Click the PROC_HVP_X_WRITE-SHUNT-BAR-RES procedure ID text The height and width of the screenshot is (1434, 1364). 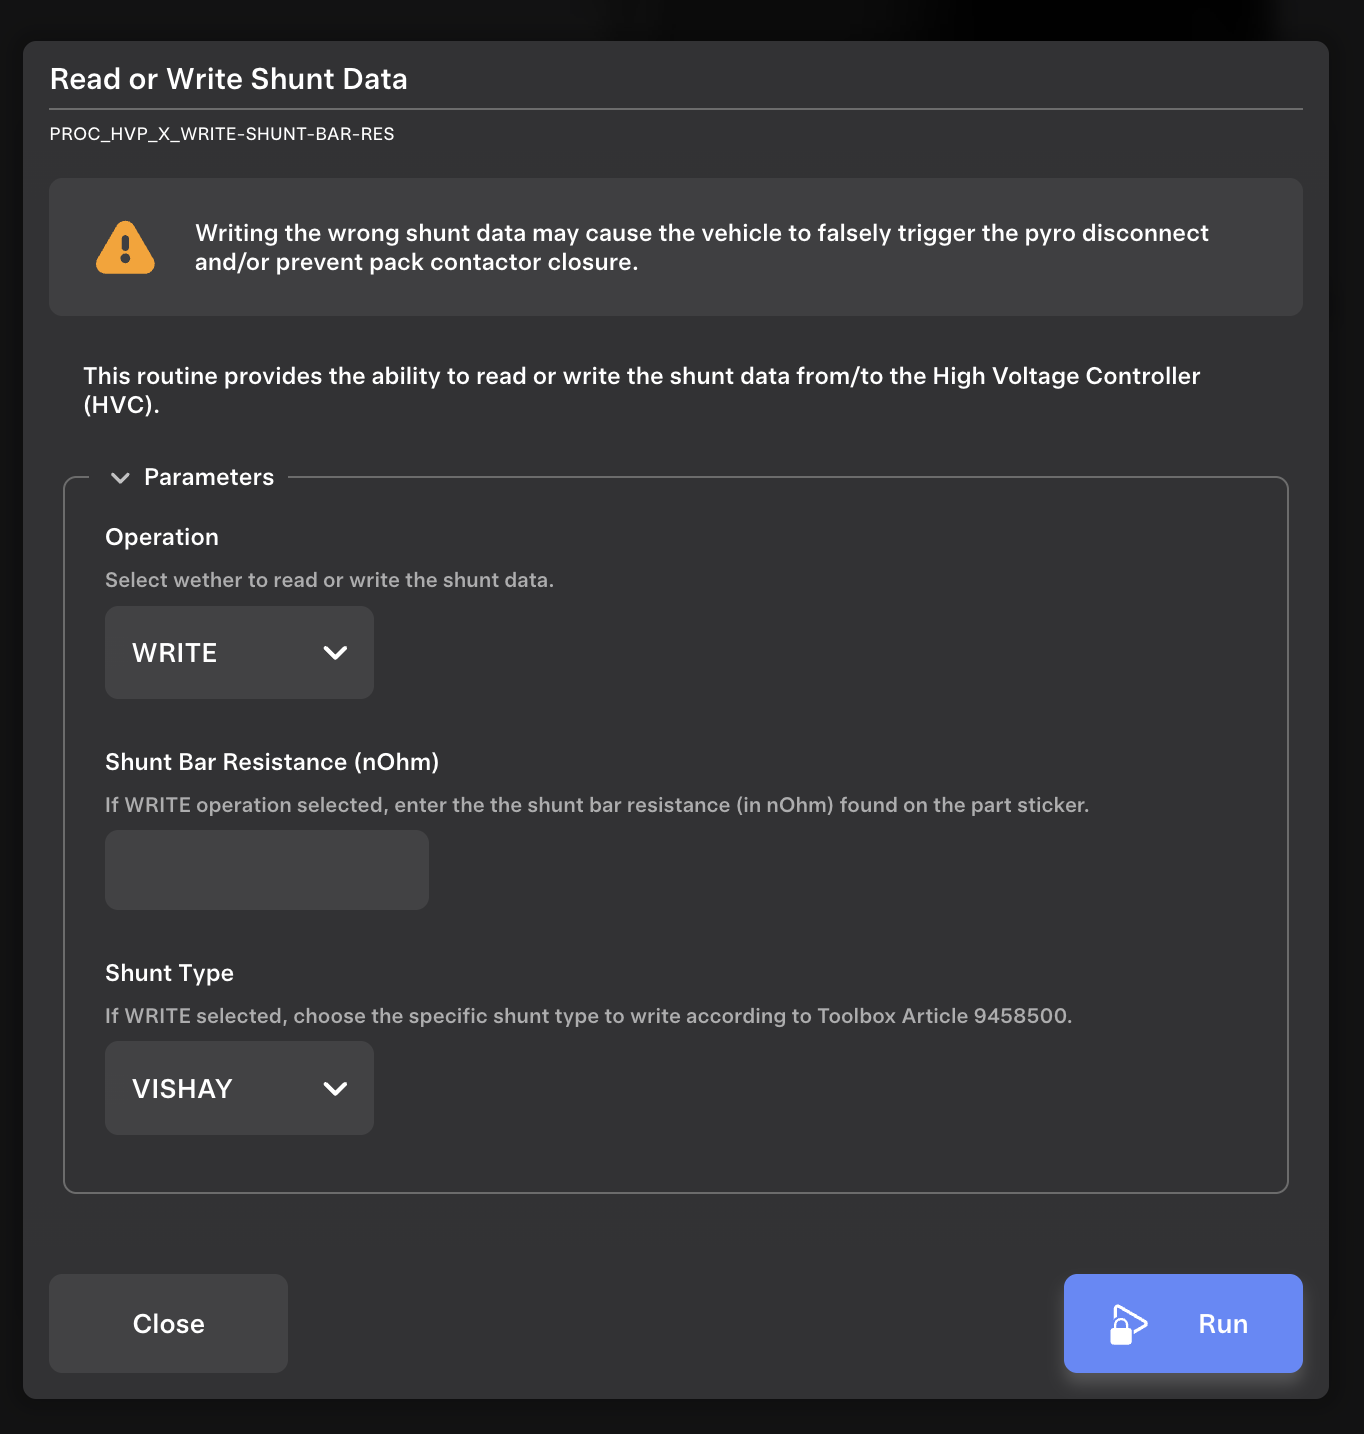click(x=222, y=134)
